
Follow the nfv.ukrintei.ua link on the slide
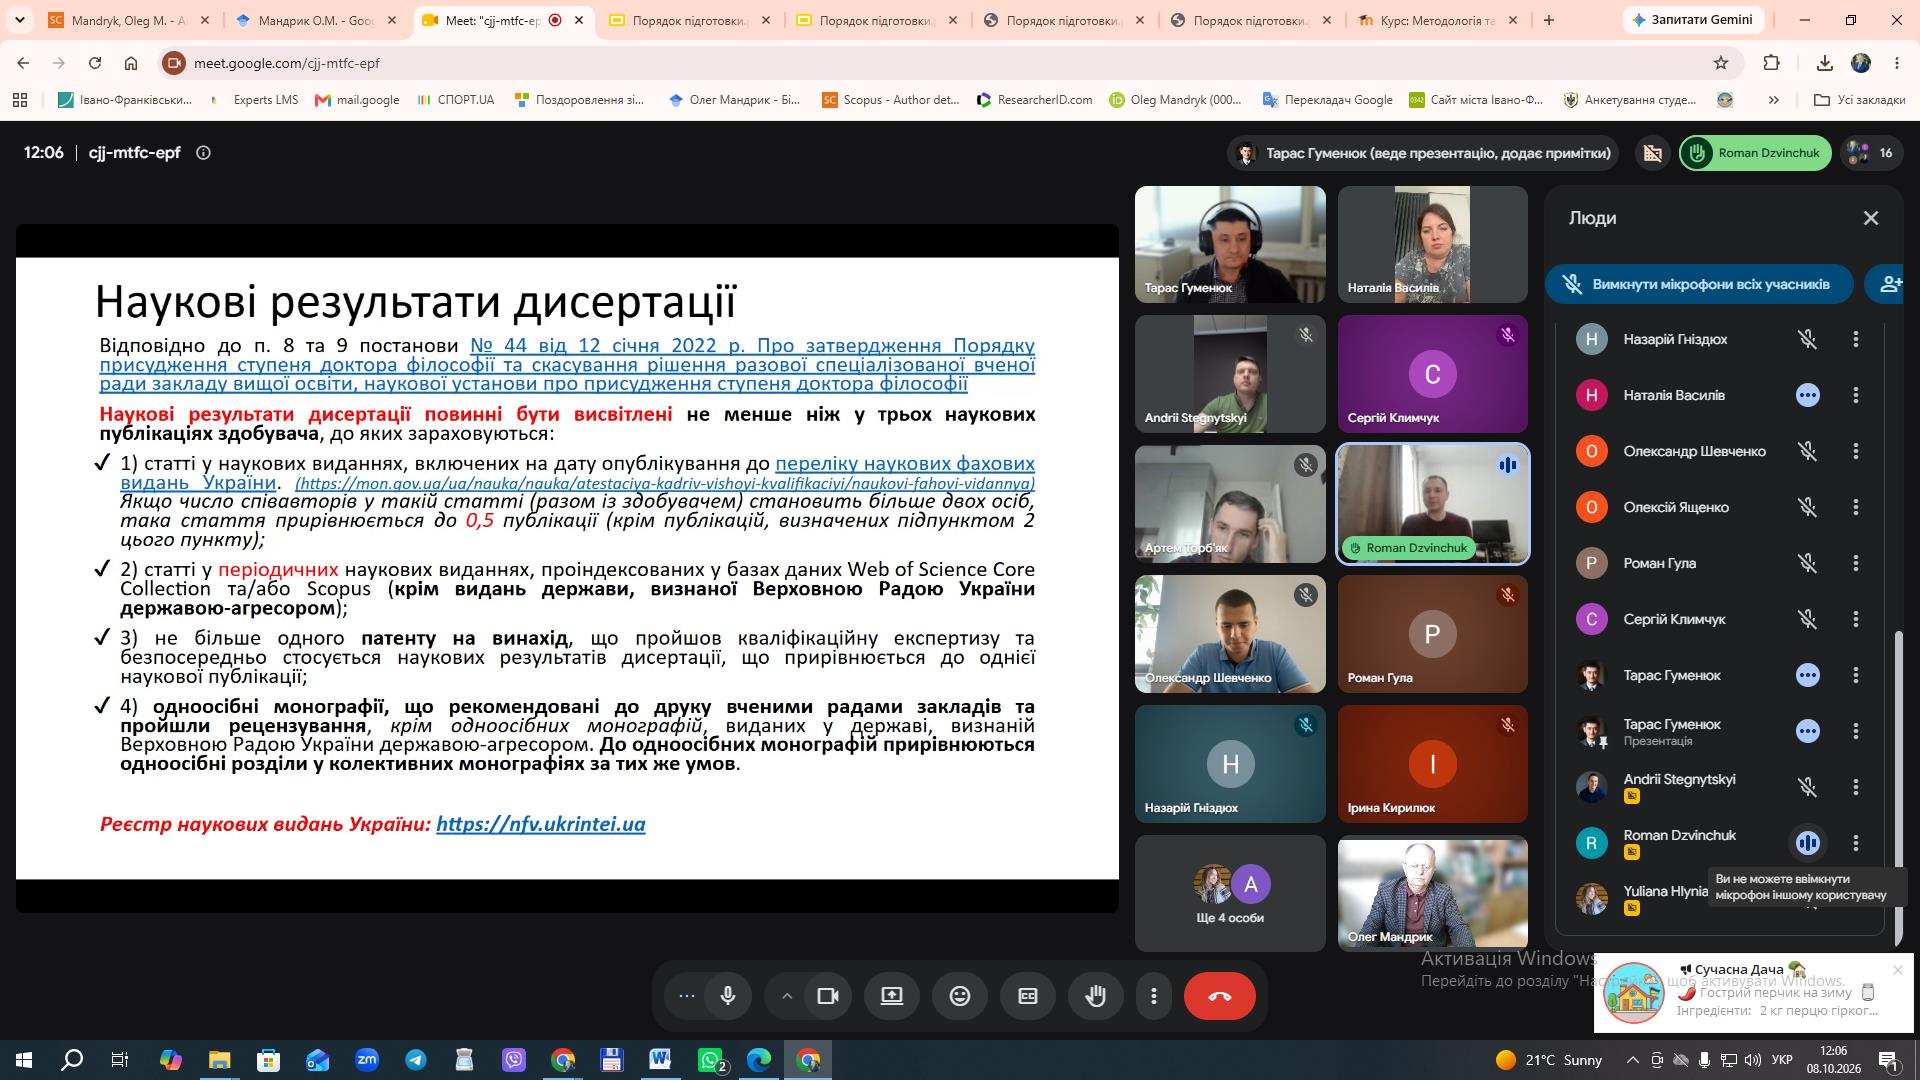[540, 824]
